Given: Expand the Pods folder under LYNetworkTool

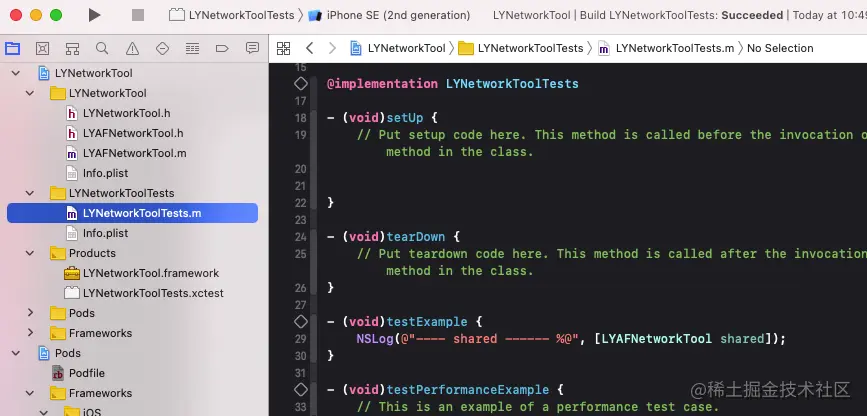Looking at the screenshot, I should click(x=30, y=313).
